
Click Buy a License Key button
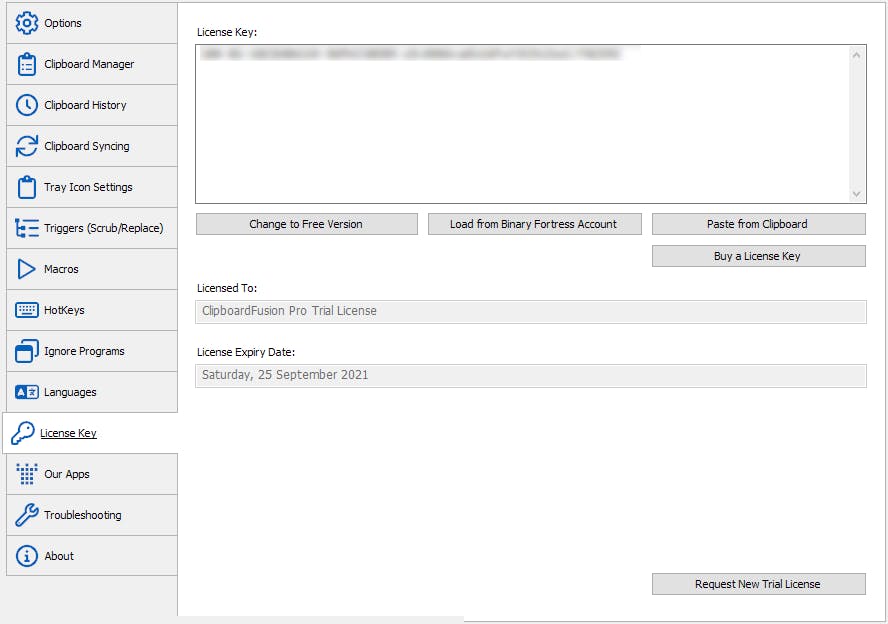click(x=758, y=256)
